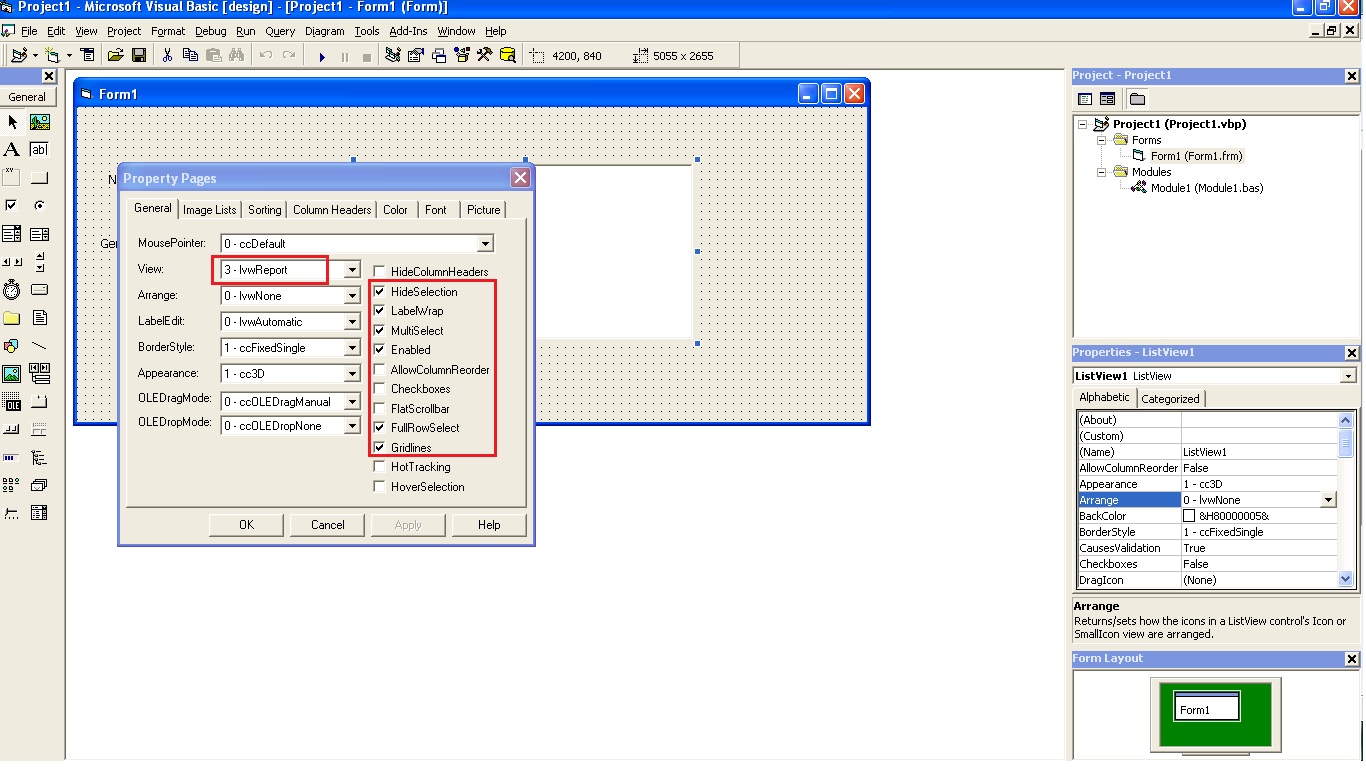Choose the OLE control in toolbox
The width and height of the screenshot is (1366, 768).
click(12, 402)
